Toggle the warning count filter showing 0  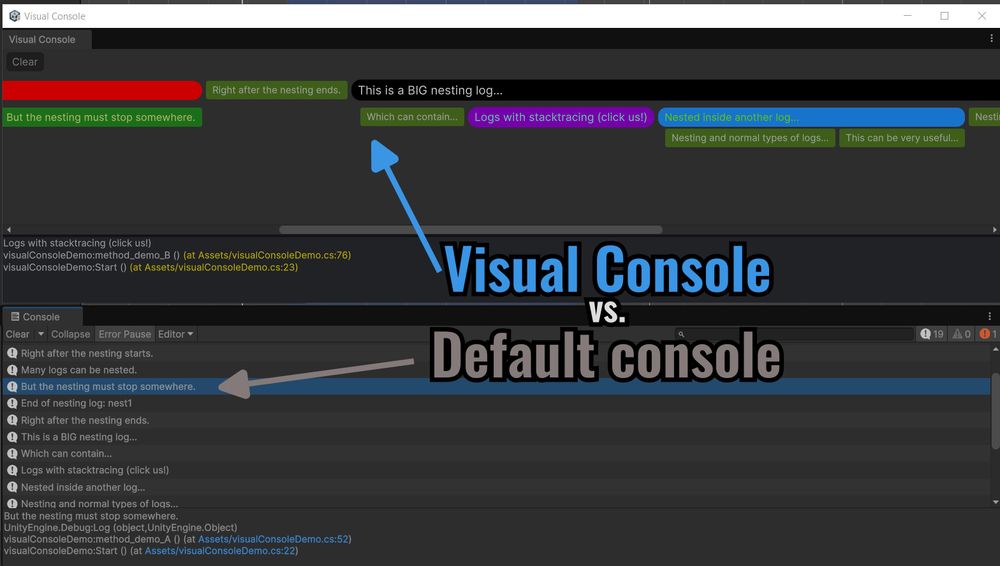point(961,334)
